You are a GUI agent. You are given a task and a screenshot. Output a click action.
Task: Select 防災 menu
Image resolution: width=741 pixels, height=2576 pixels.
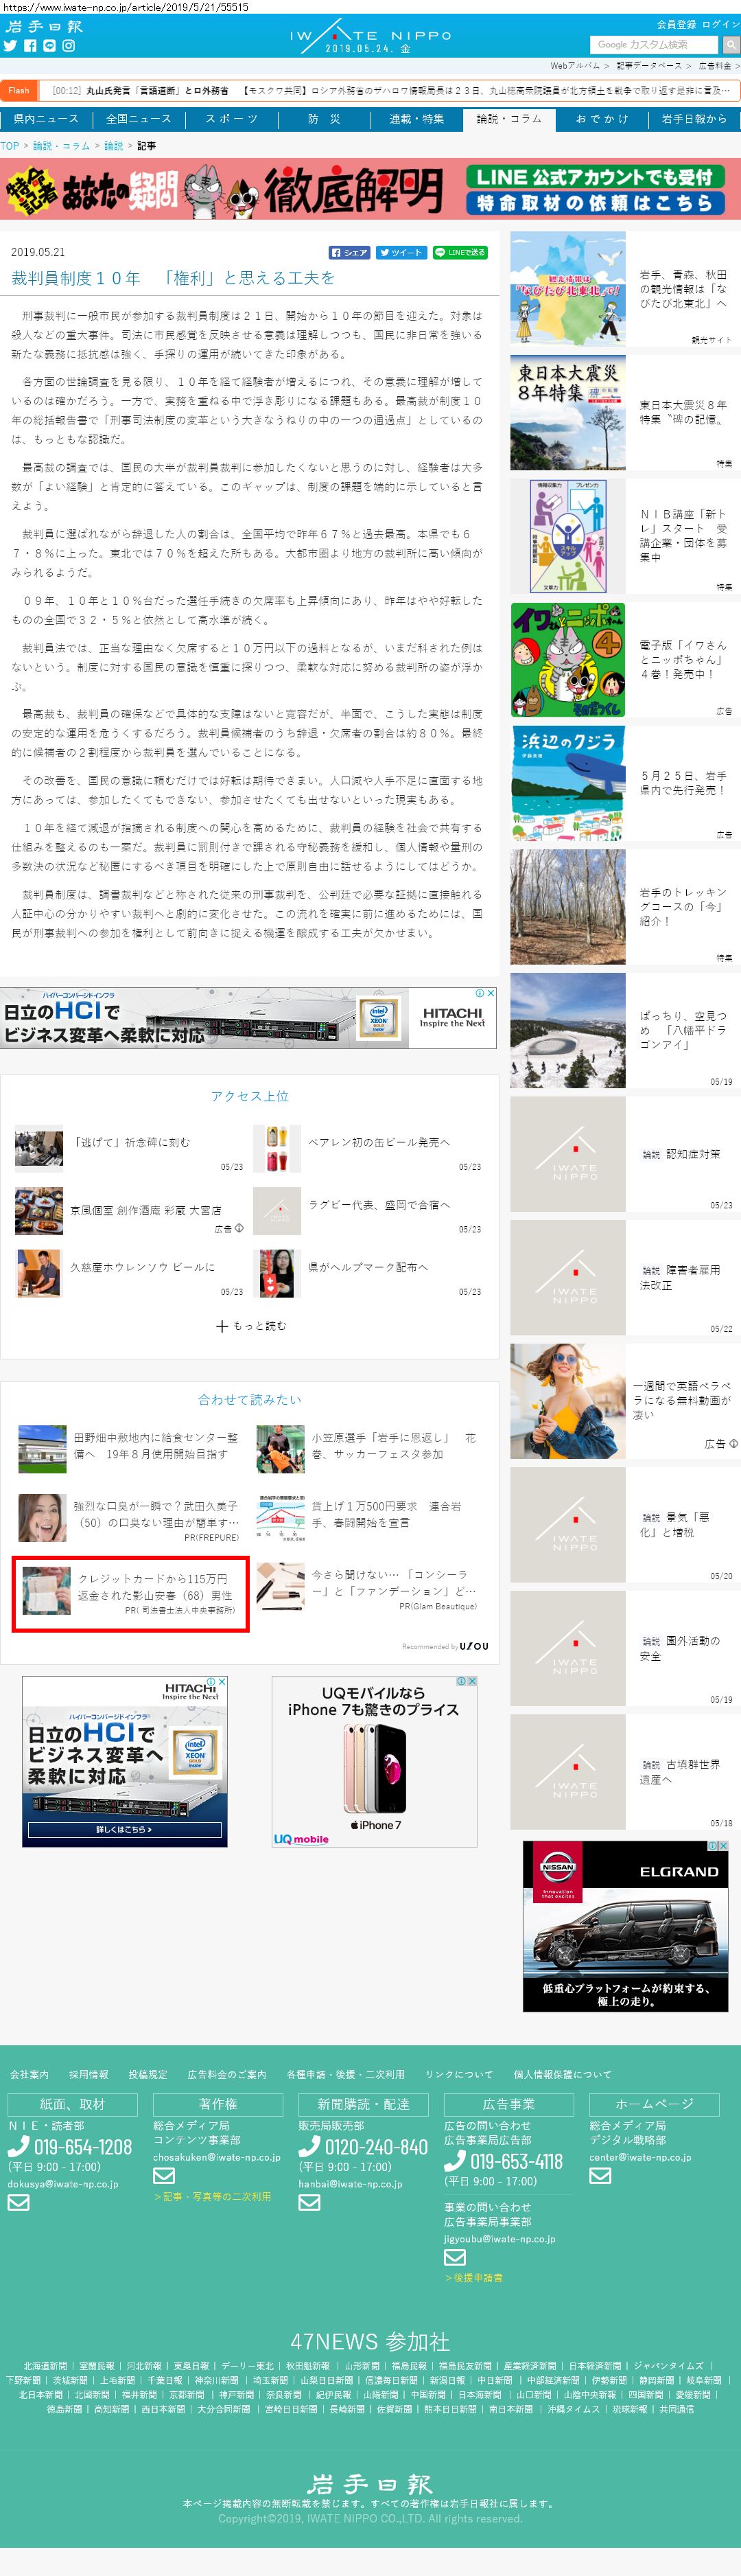tap(324, 119)
